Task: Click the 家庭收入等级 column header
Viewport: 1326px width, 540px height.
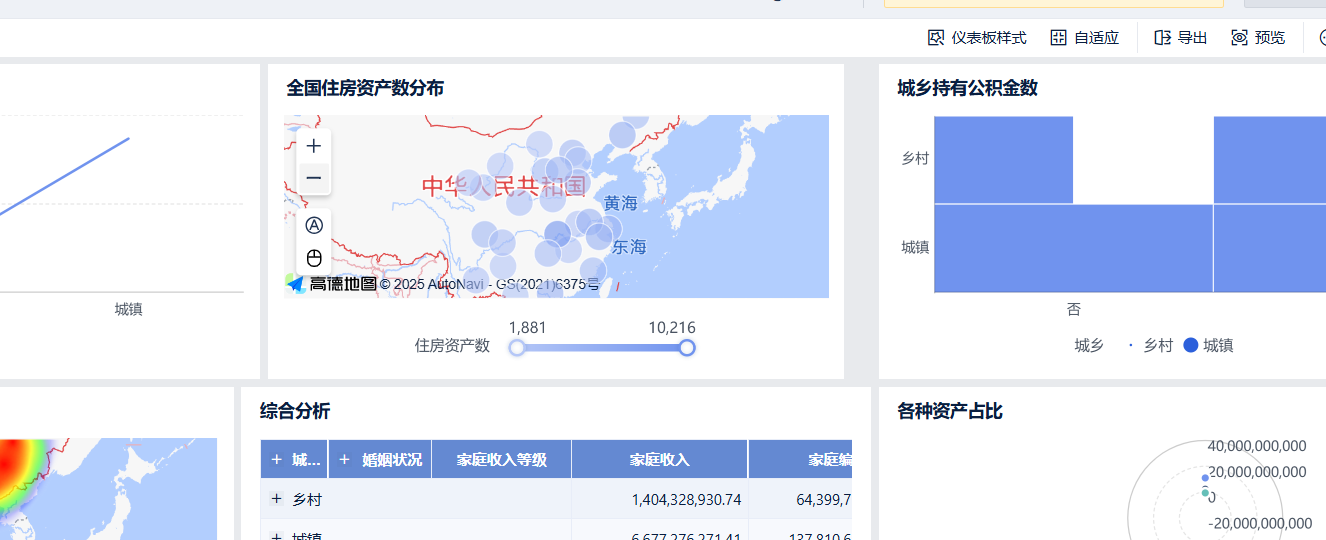Action: coord(502,459)
